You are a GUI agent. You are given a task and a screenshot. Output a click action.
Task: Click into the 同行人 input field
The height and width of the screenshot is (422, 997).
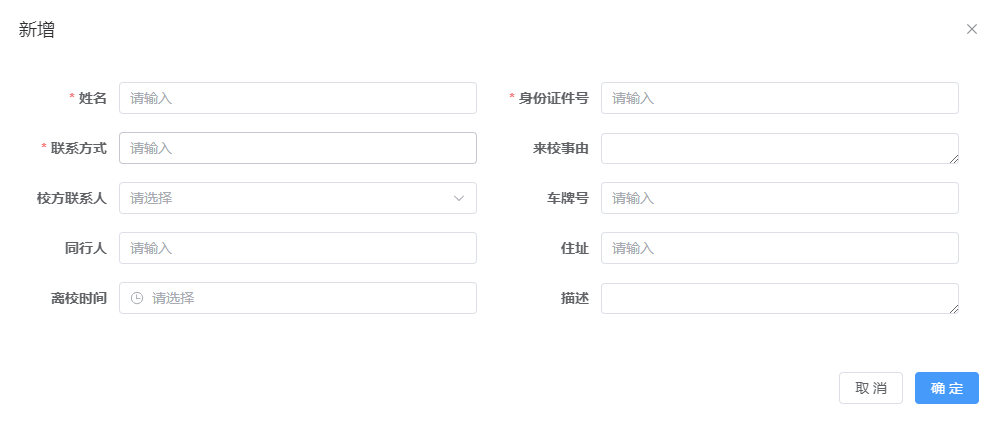pyautogui.click(x=297, y=248)
